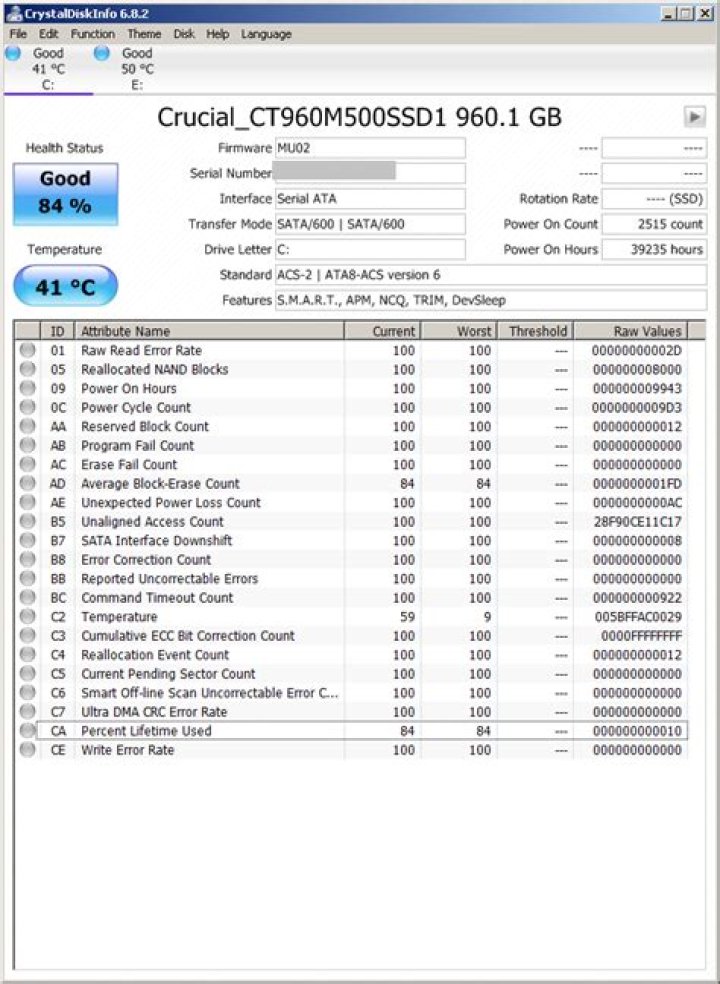Click status icon for Power On Hours row
This screenshot has height=984, width=720.
tap(27, 388)
